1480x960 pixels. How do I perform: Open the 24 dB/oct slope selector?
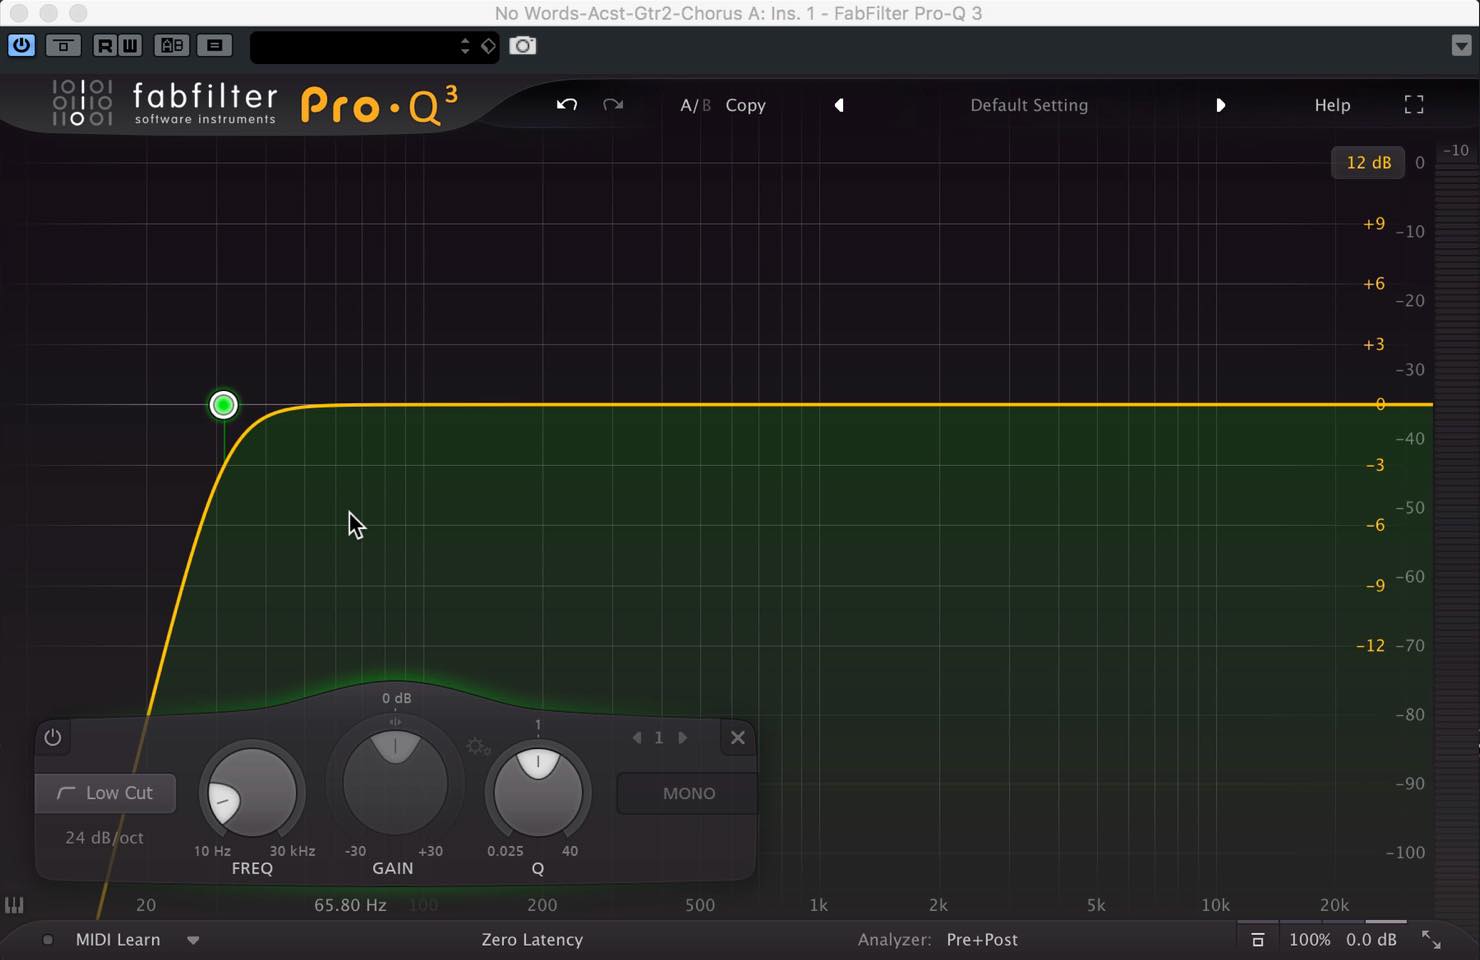coord(105,838)
